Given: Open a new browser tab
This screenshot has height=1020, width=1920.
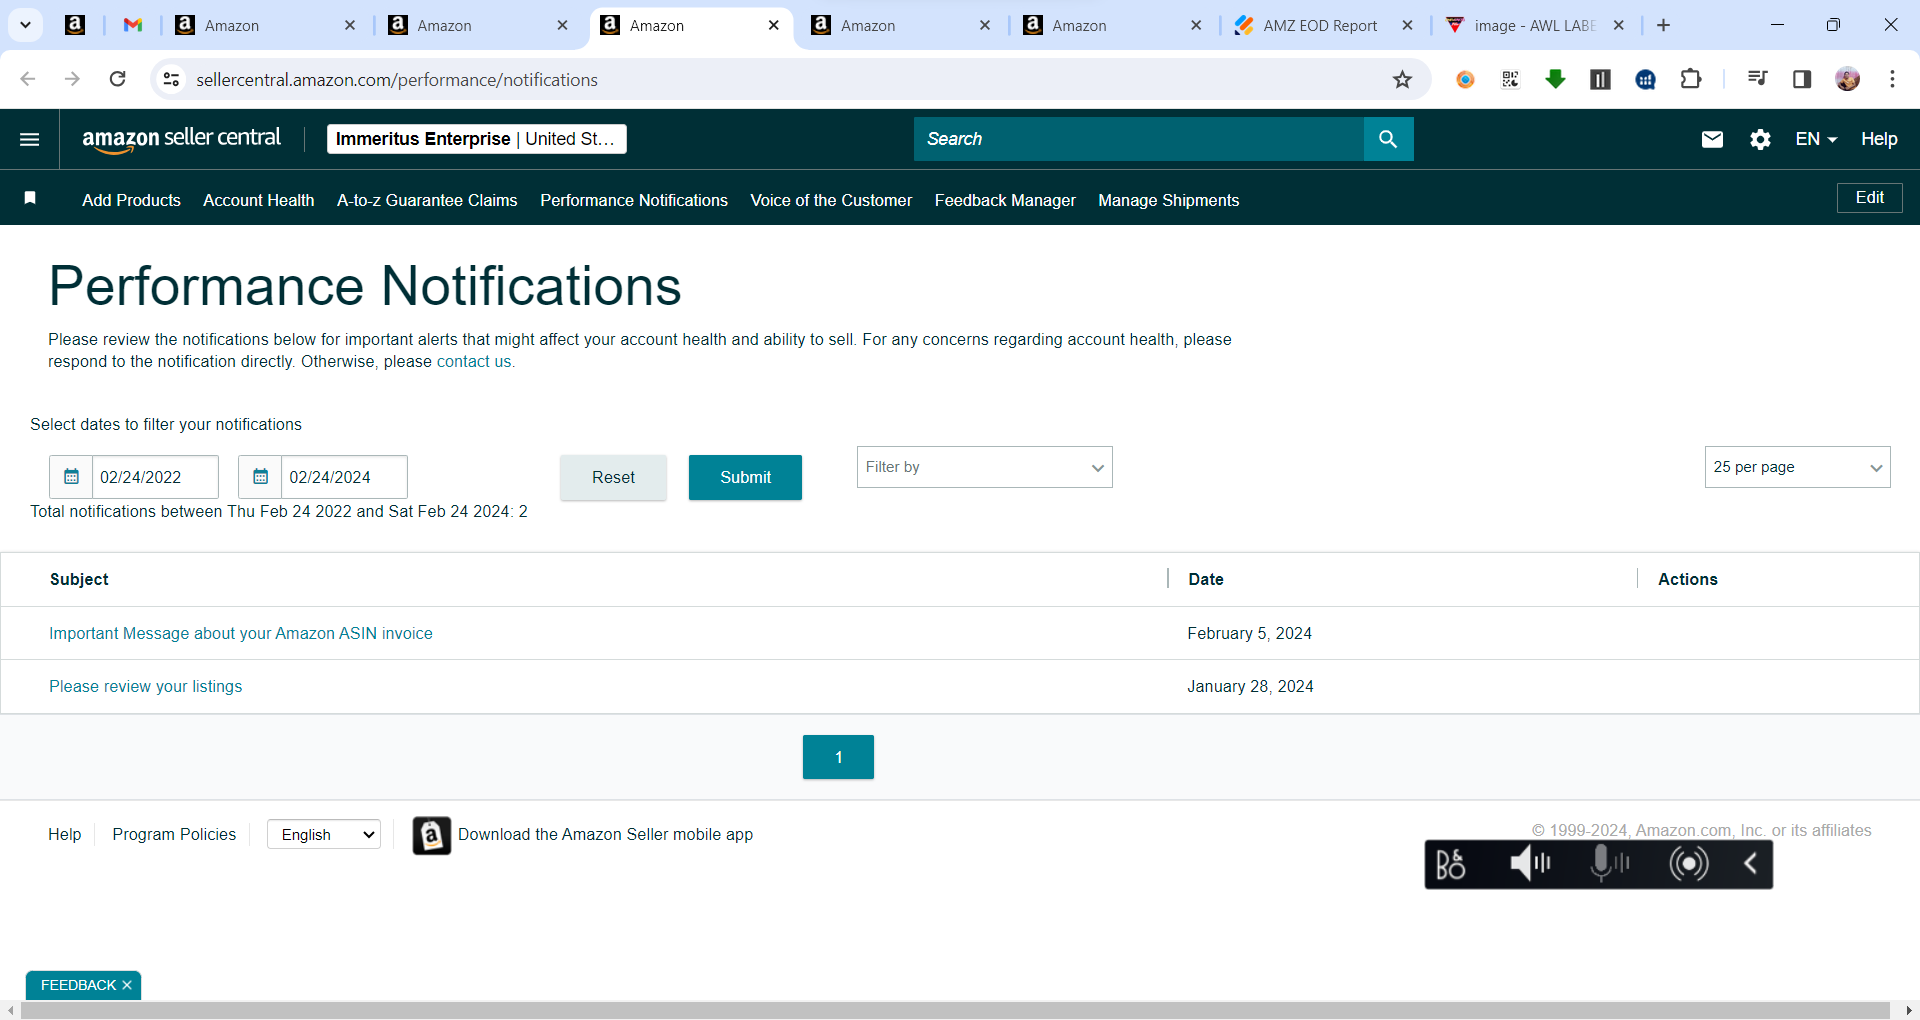Looking at the screenshot, I should coord(1663,25).
